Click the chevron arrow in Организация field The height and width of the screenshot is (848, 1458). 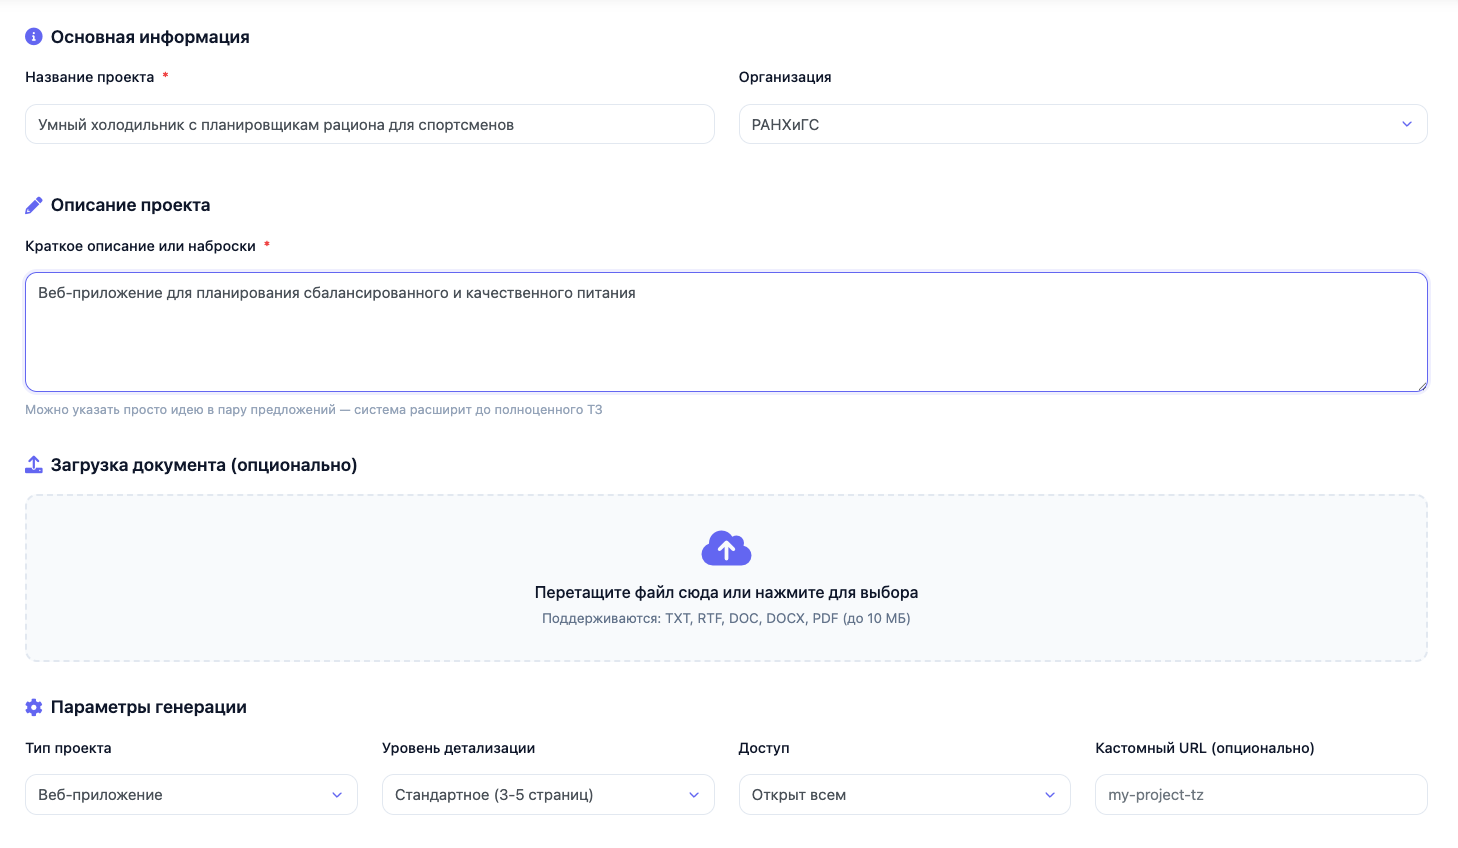[1407, 124]
